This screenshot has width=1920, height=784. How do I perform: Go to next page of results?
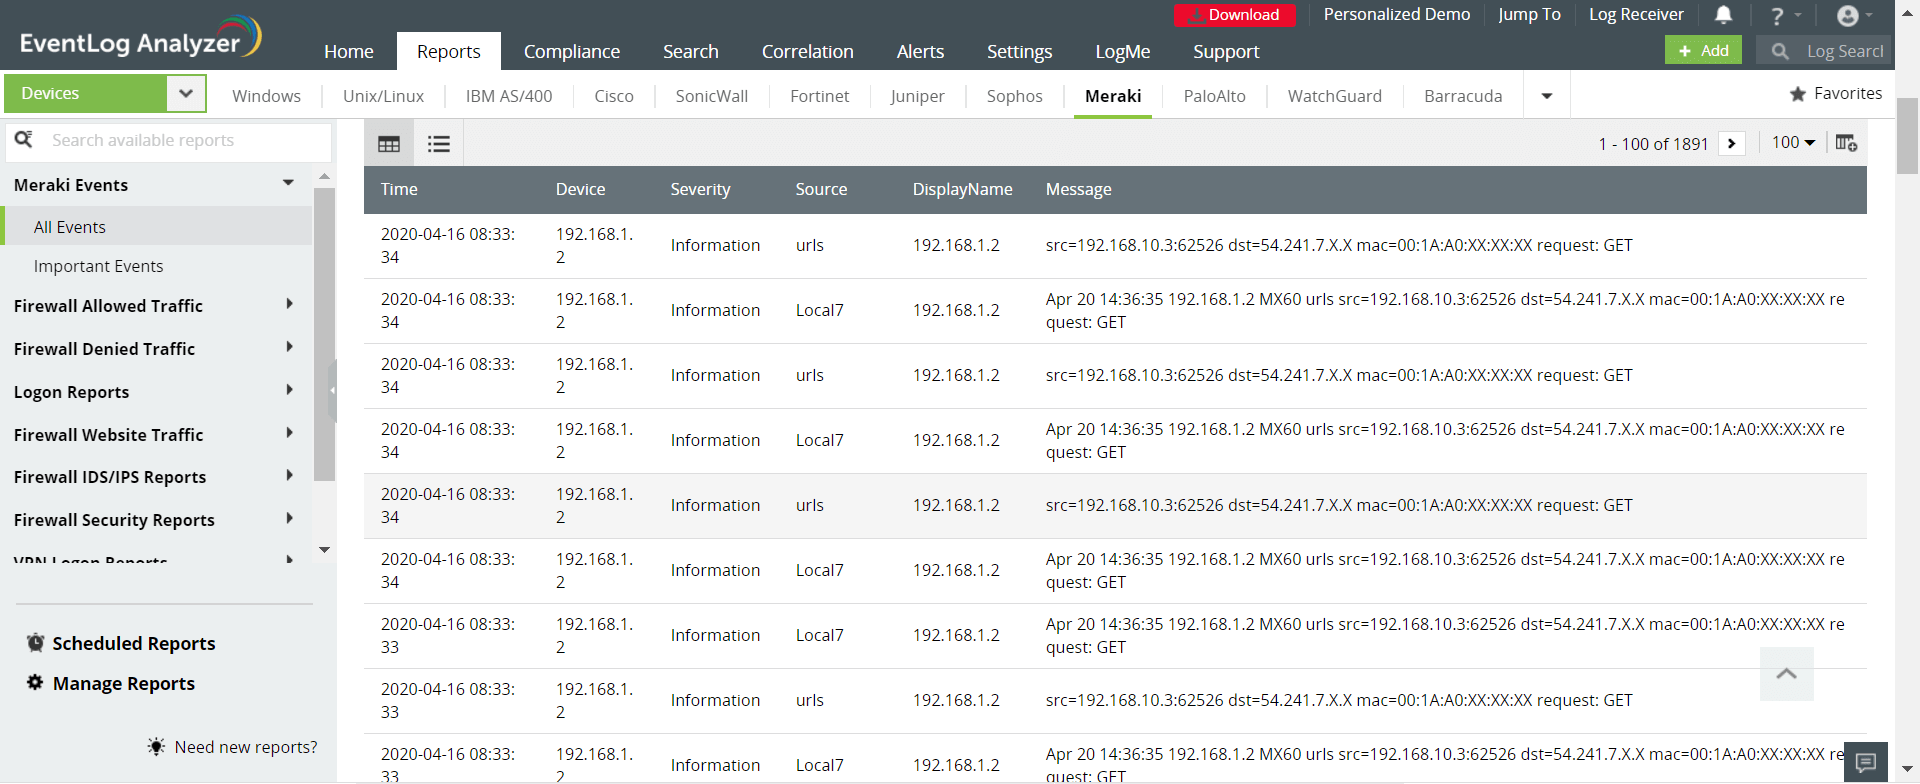1732,144
